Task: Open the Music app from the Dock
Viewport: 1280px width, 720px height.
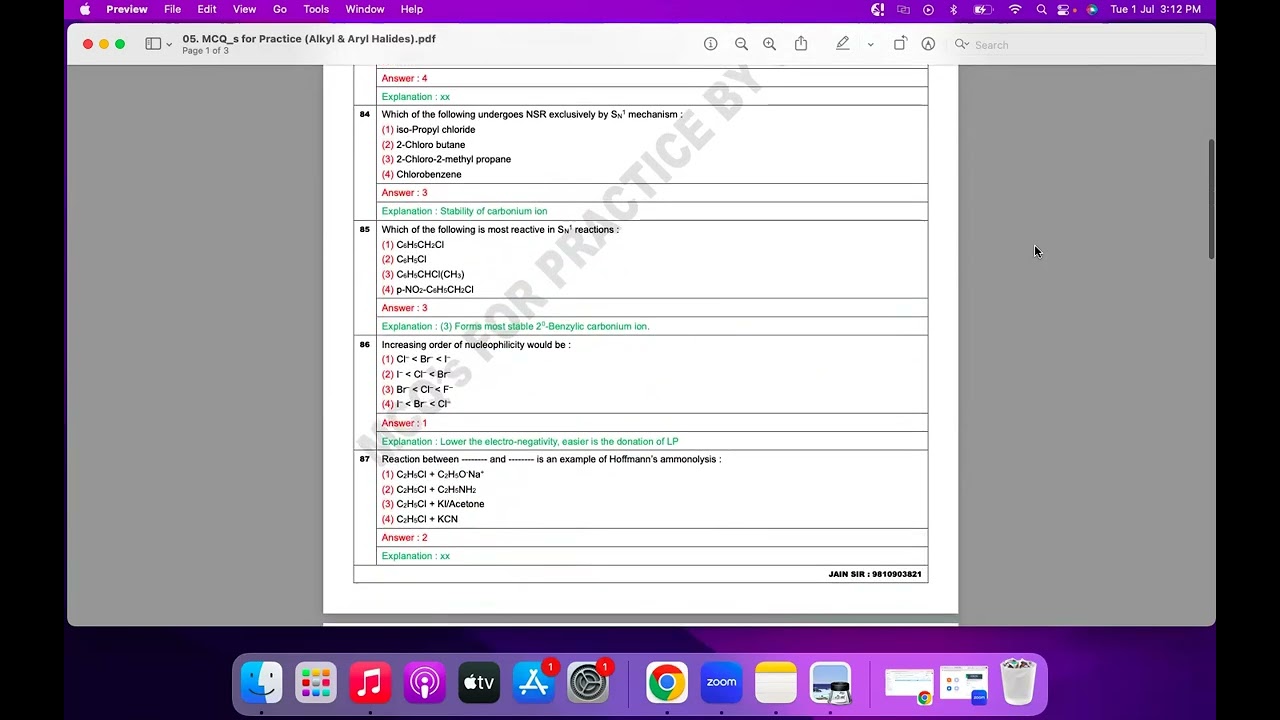Action: pyautogui.click(x=370, y=683)
